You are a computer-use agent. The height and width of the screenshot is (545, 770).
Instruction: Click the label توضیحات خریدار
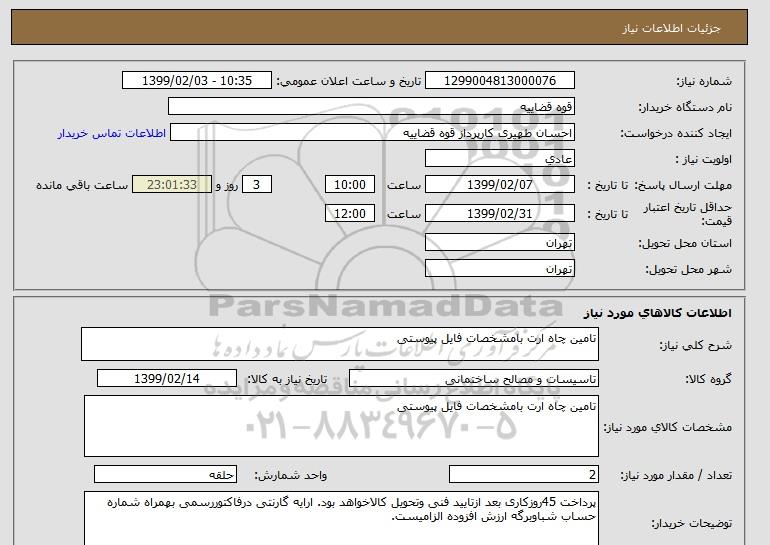pos(691,523)
